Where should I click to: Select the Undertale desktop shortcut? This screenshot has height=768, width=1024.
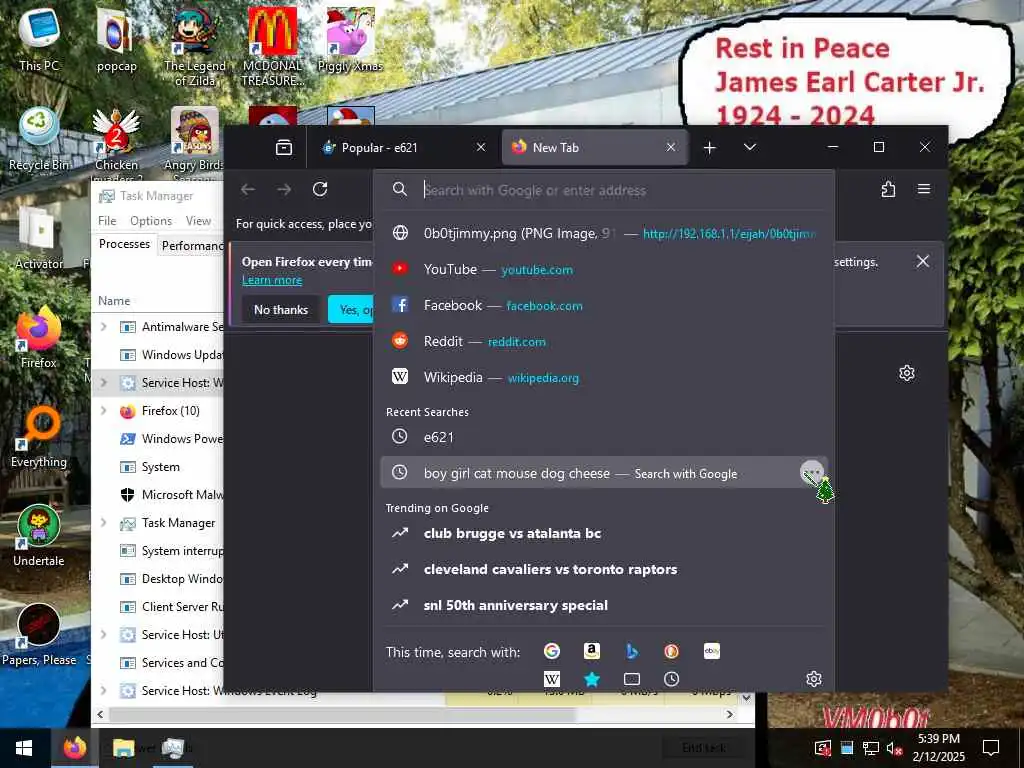[x=39, y=536]
